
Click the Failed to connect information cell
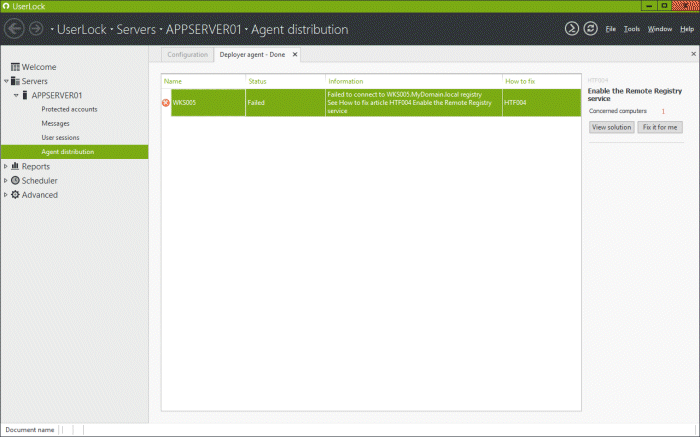414,103
